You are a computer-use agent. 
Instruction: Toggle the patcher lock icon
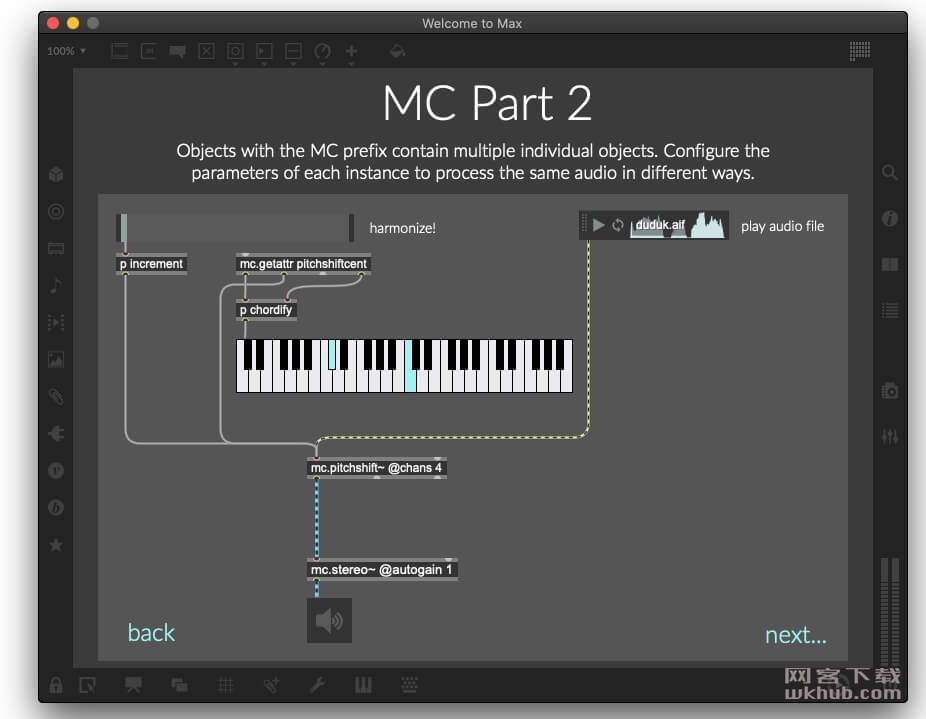pyautogui.click(x=56, y=685)
